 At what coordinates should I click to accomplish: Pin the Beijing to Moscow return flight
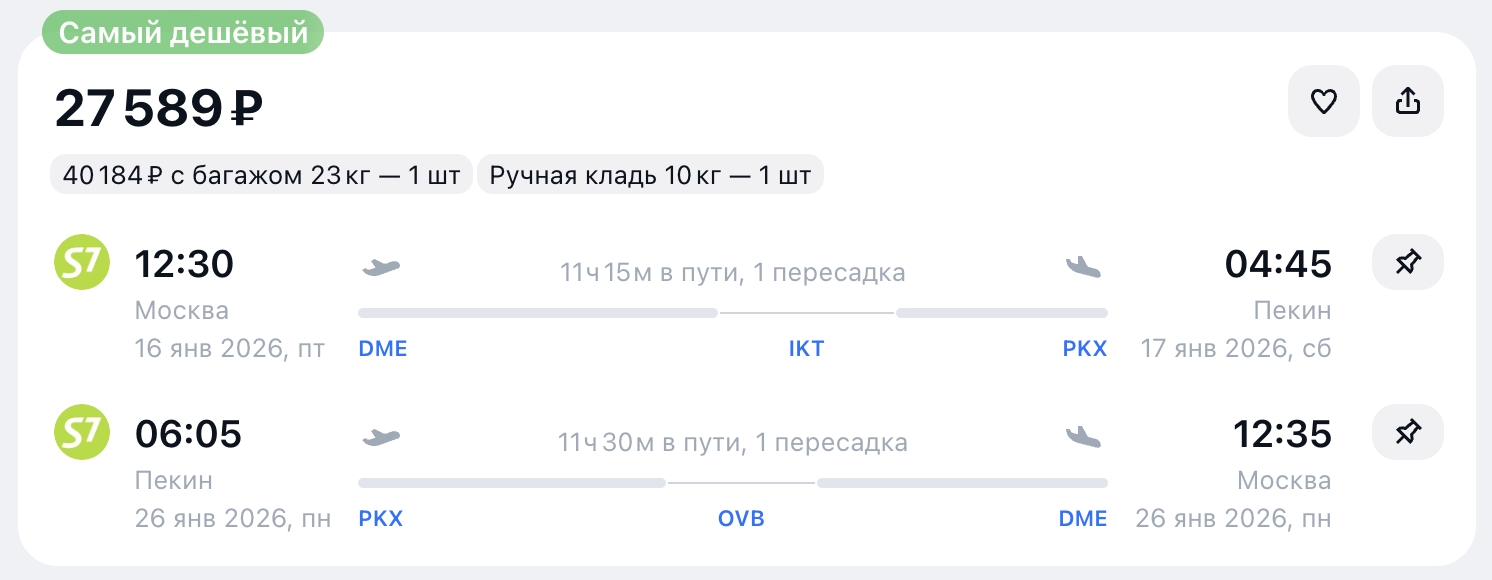pyautogui.click(x=1407, y=433)
